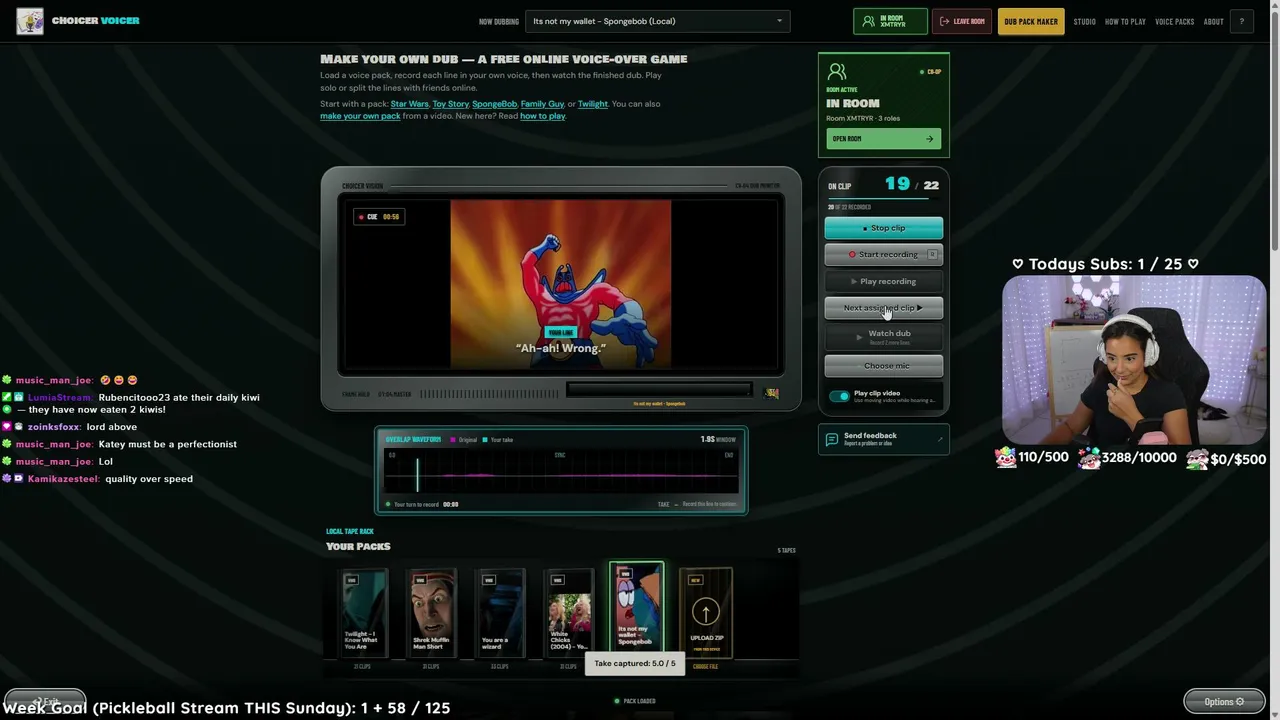The width and height of the screenshot is (1280, 720).
Task: Follow the 'make your own pack' link
Action: (x=360, y=116)
